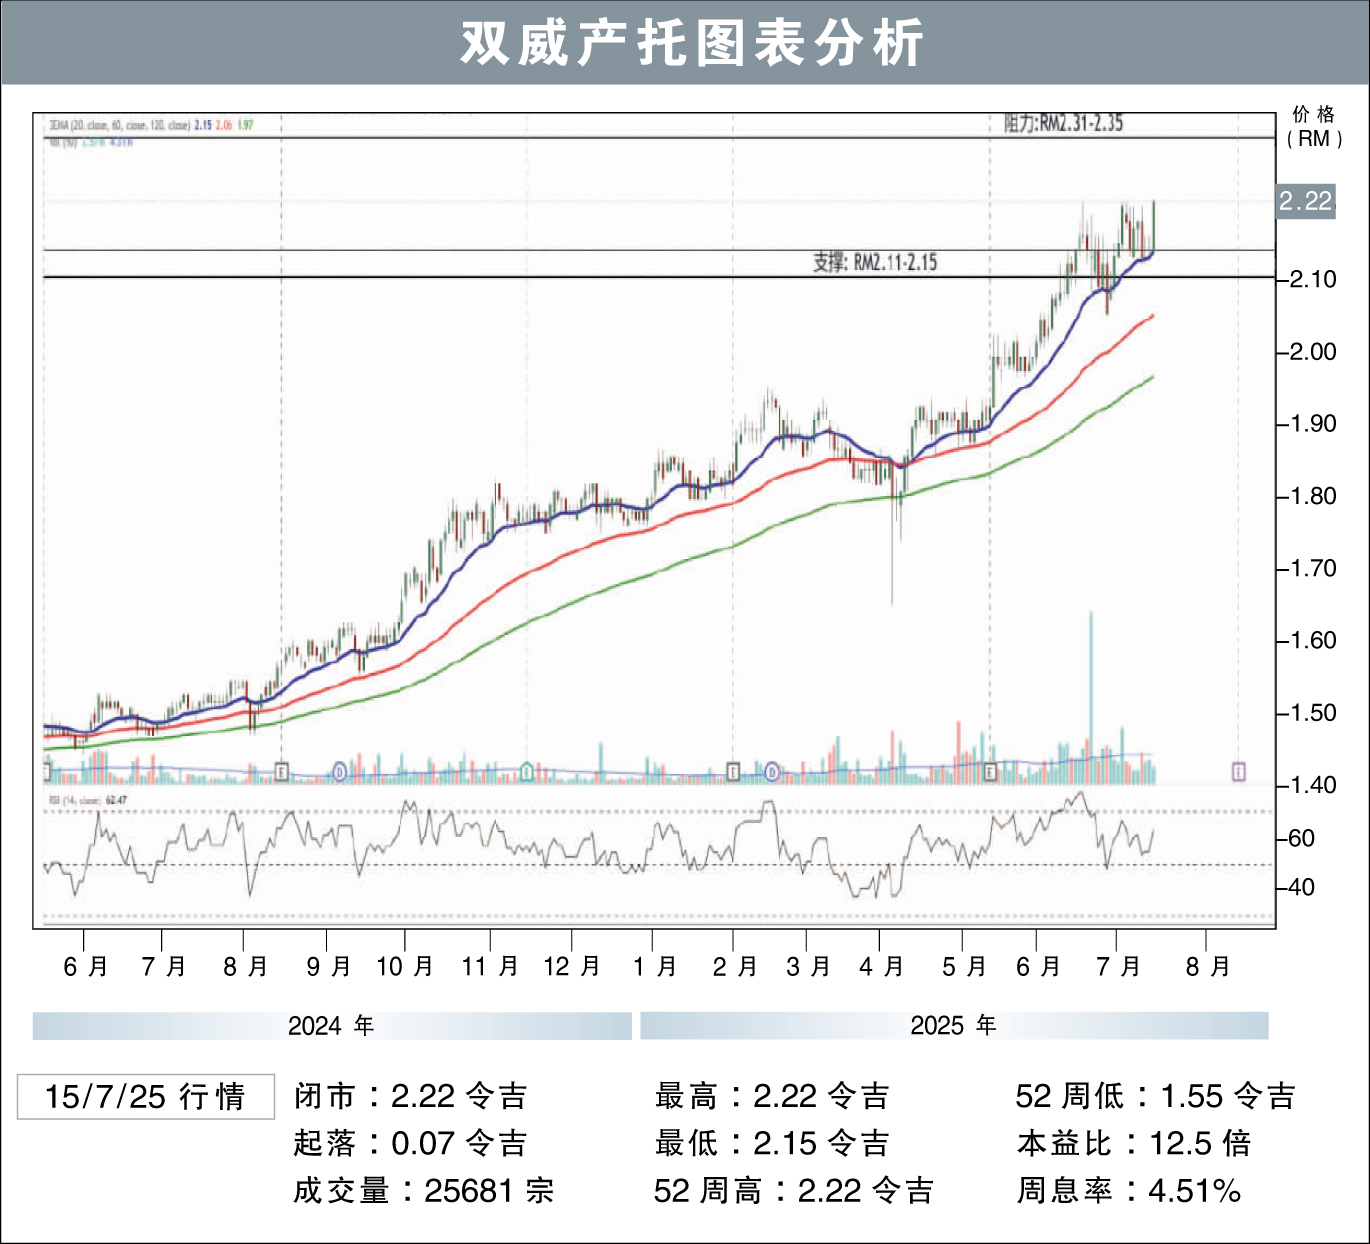Click the chart title 双威产托图表分析
Viewport: 1370px width, 1244px height.
click(691, 43)
